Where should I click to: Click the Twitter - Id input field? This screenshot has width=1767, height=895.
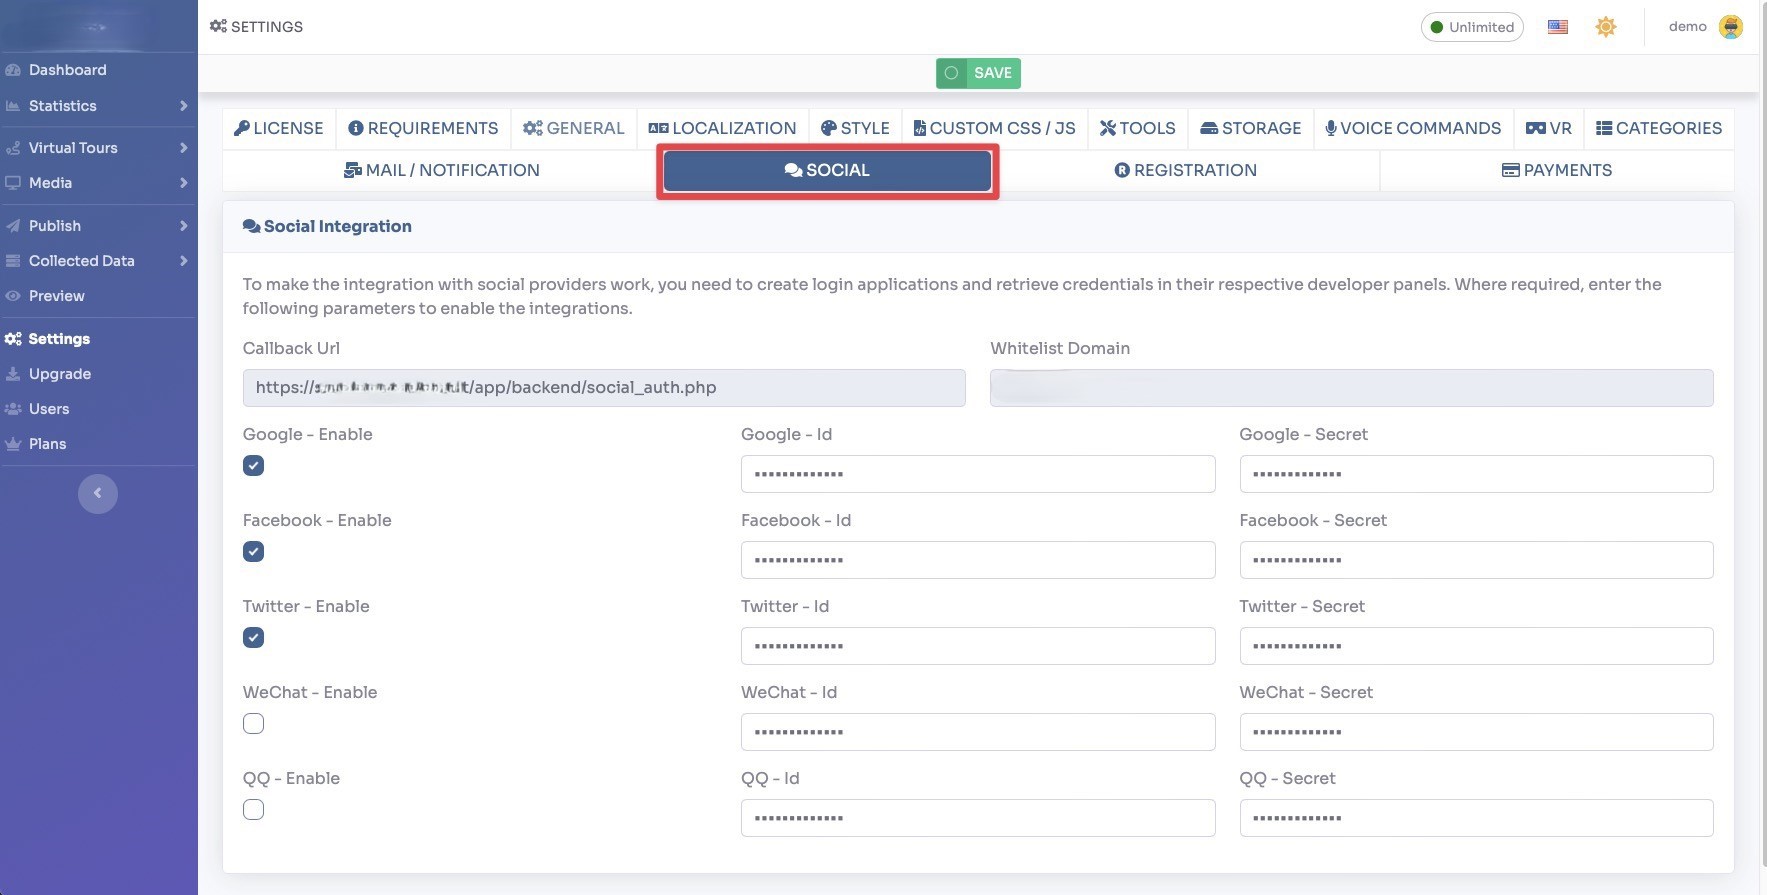(978, 646)
